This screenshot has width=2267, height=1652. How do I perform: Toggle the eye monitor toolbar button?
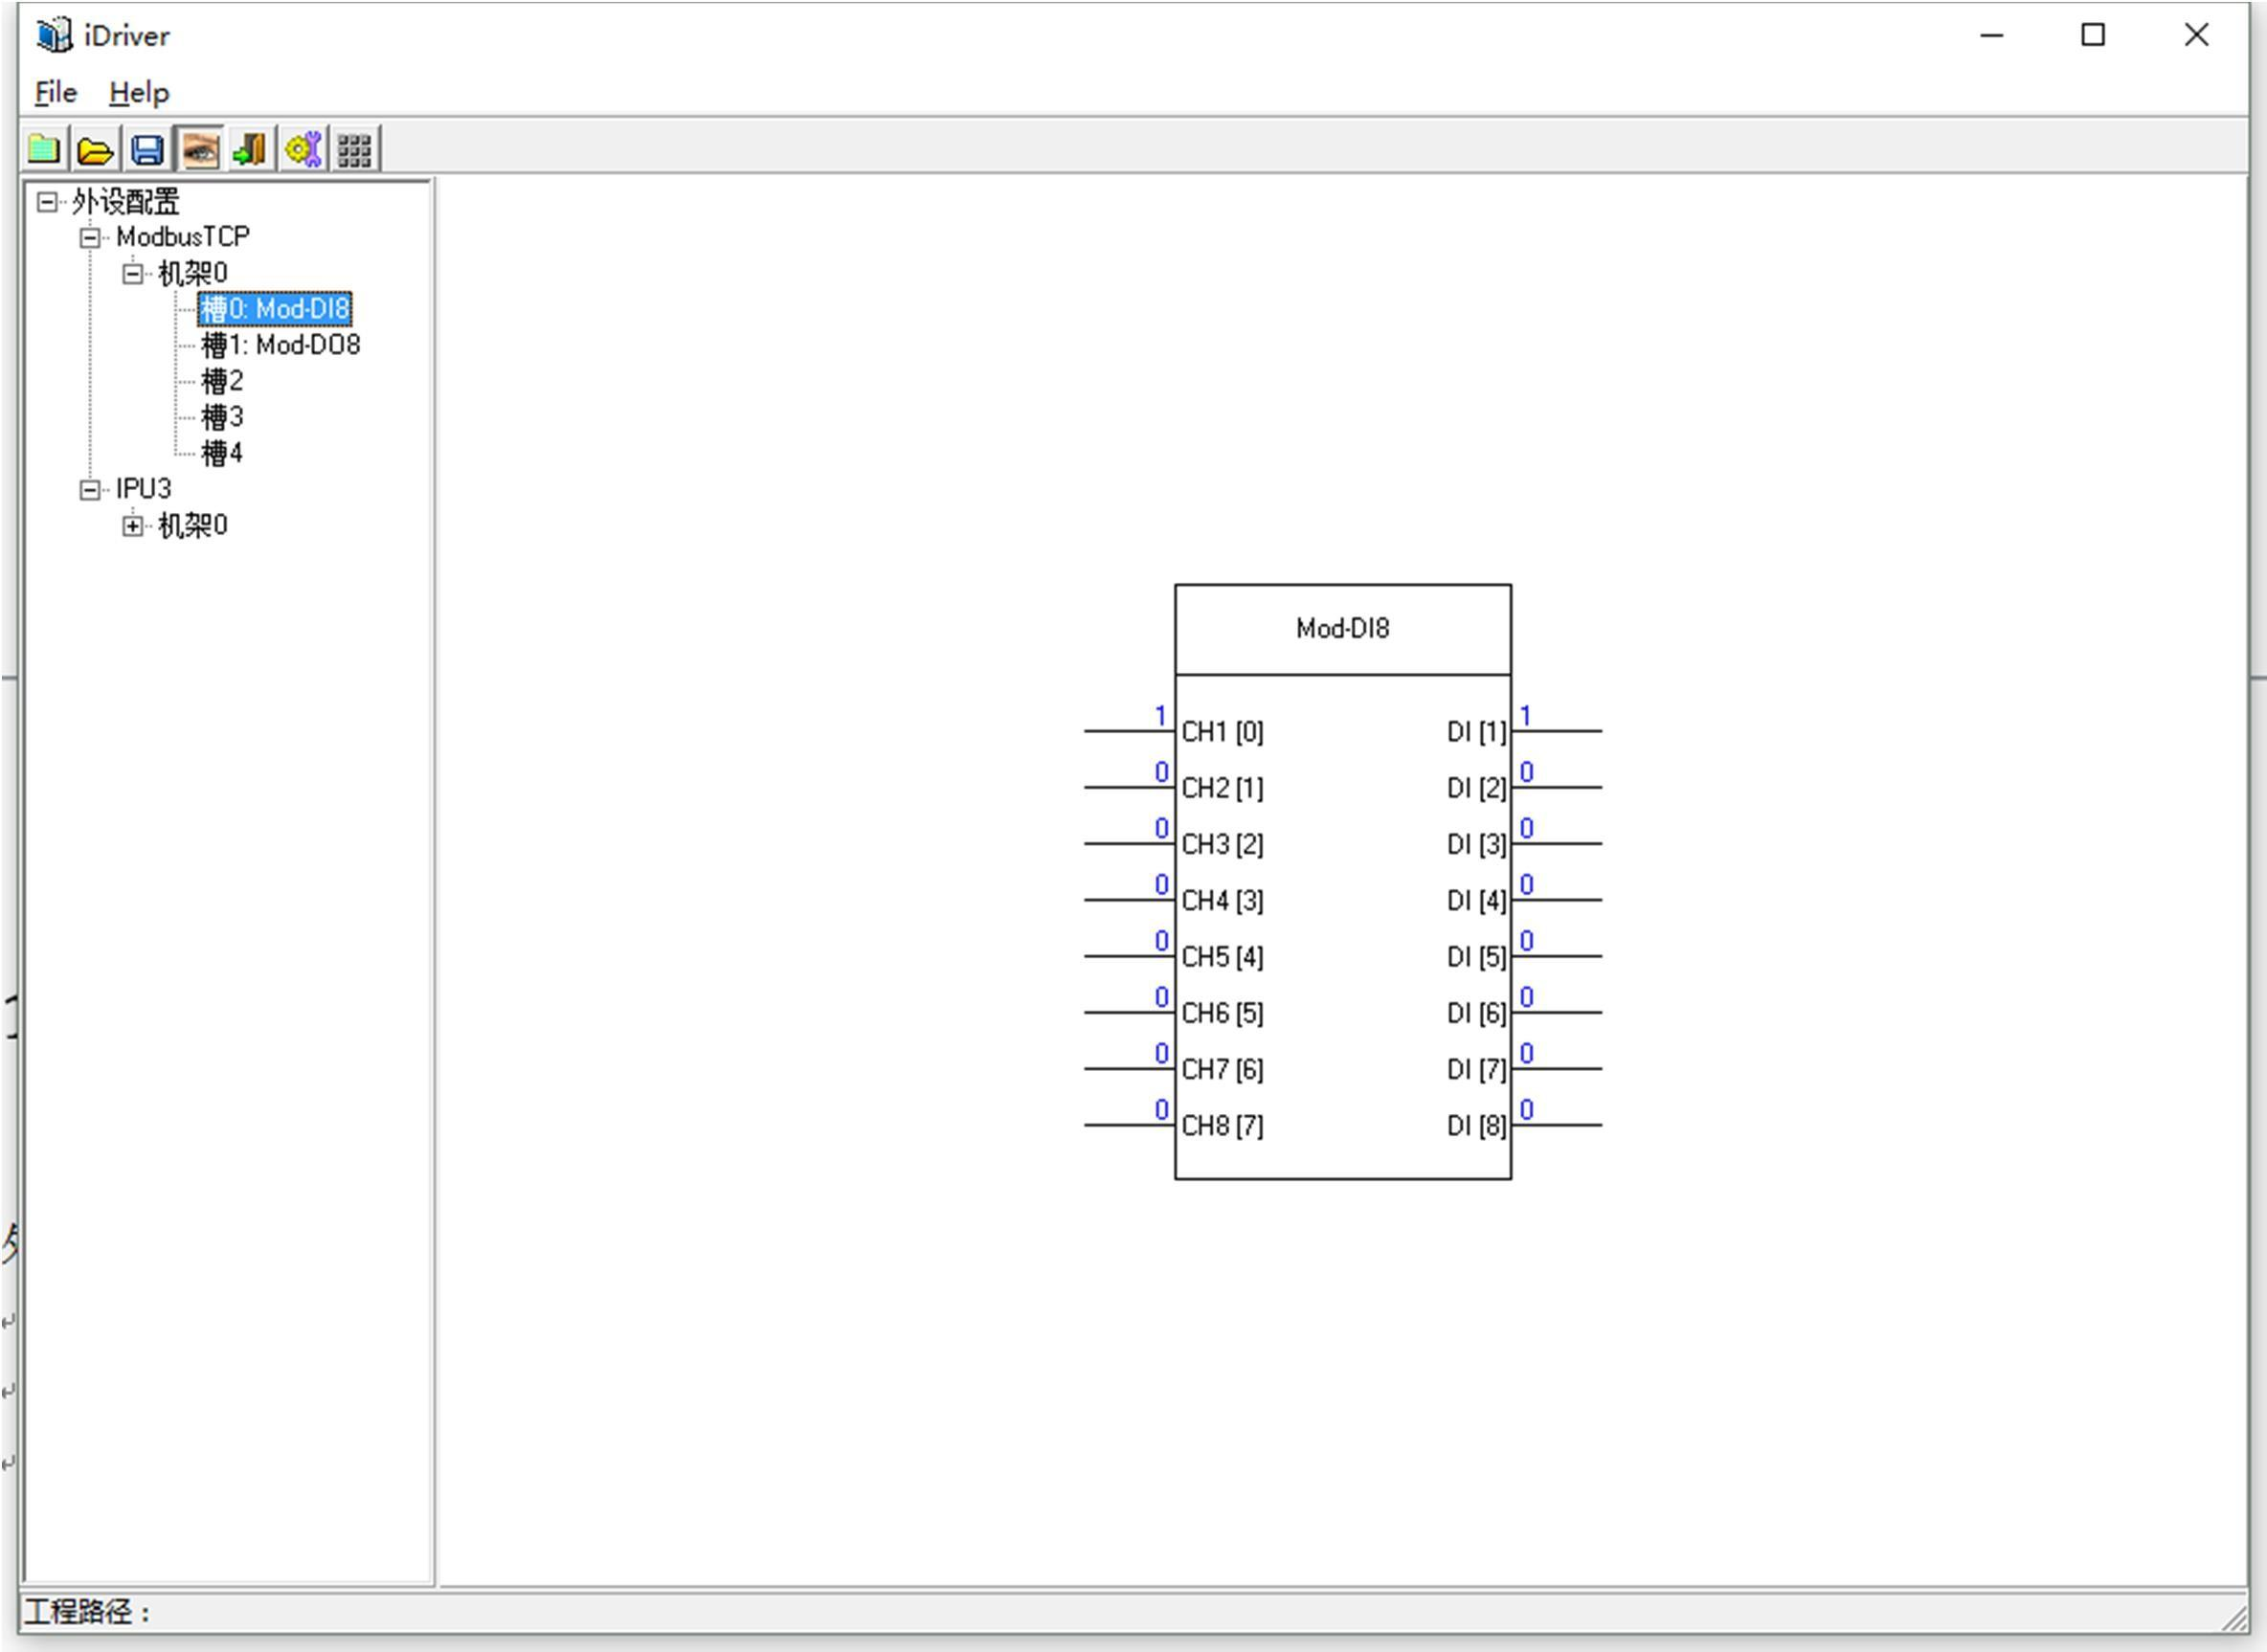pos(200,150)
